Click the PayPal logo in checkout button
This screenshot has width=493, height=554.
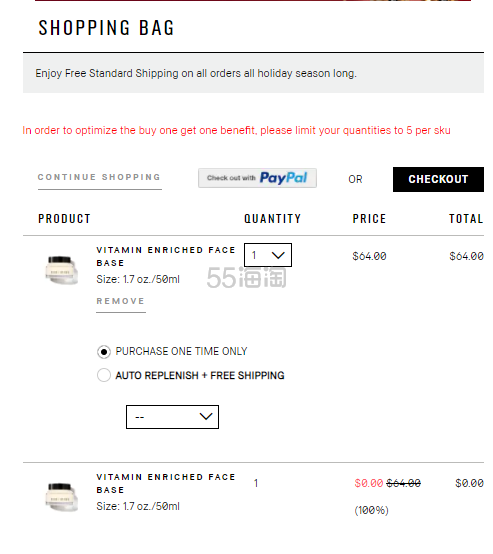283,178
